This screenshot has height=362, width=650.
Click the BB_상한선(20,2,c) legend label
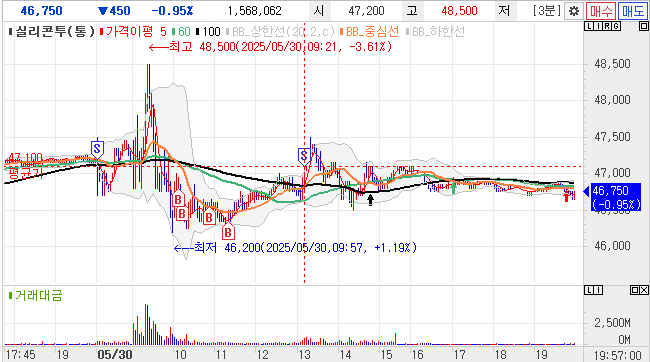[x=283, y=32]
